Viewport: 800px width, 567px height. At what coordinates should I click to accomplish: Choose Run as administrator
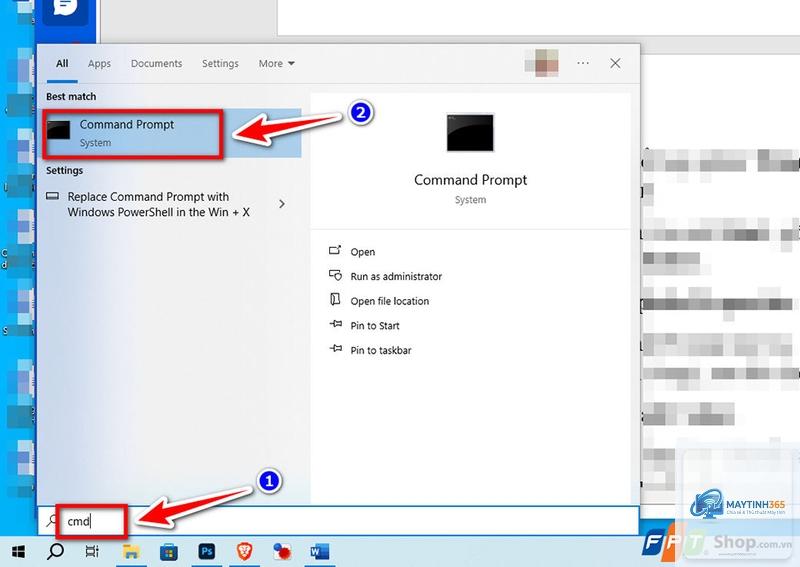(396, 276)
